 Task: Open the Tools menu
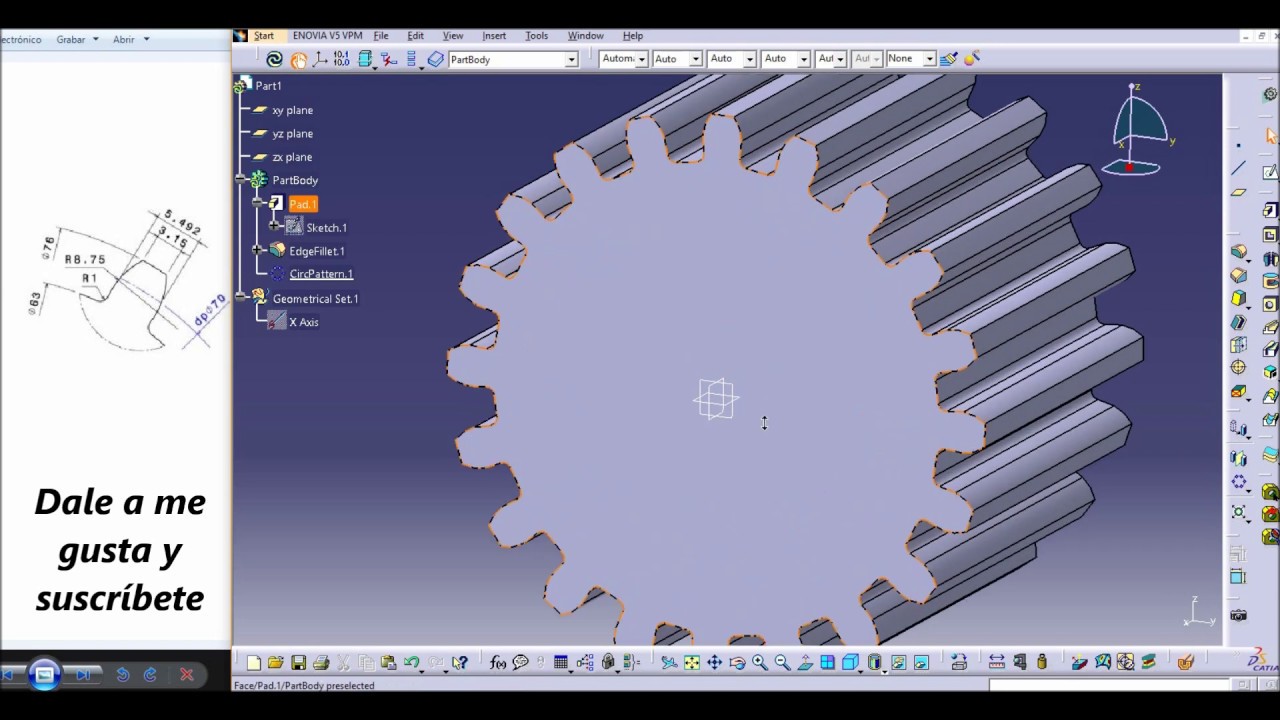536,36
